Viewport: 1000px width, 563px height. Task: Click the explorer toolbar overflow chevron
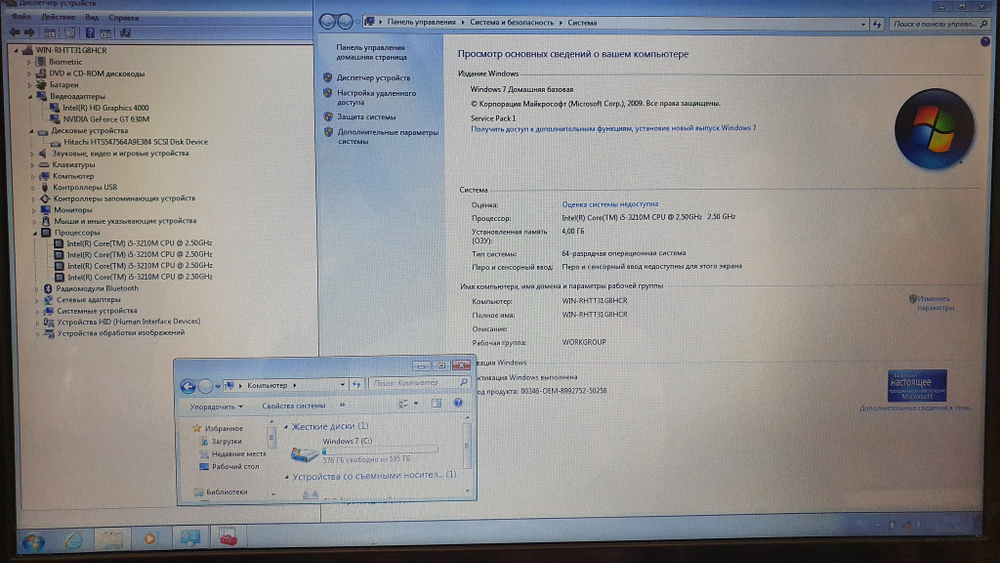tap(342, 405)
